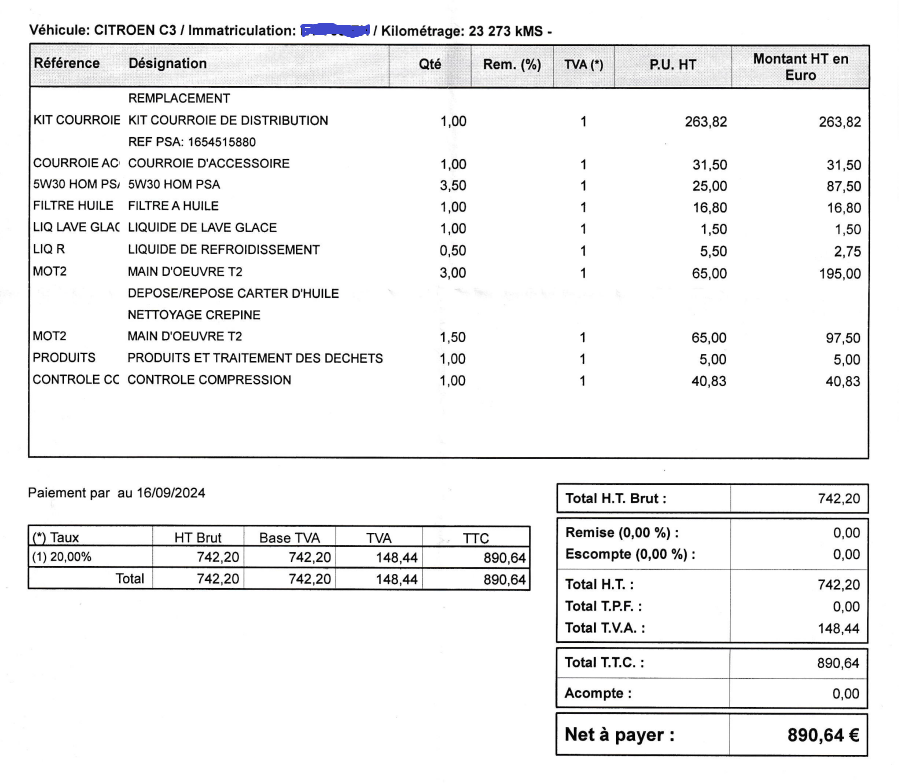
Task: Click the Rem. (%) column header
Action: 512,64
